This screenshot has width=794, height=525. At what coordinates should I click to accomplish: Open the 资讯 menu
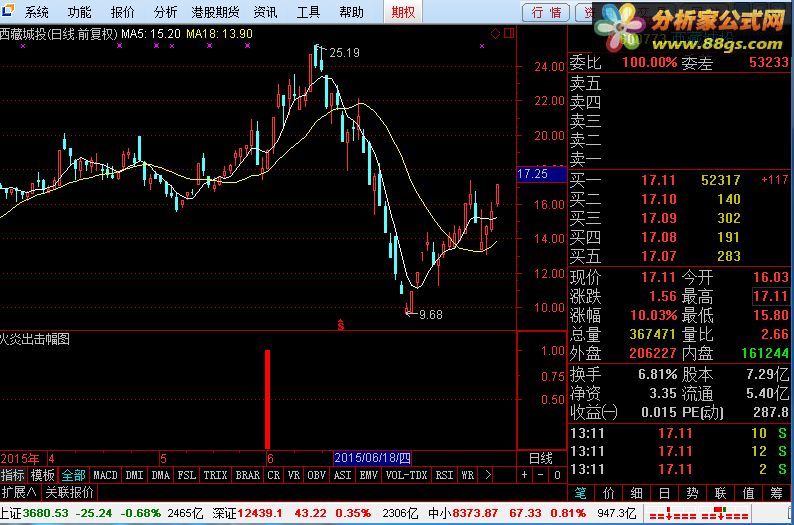[265, 11]
